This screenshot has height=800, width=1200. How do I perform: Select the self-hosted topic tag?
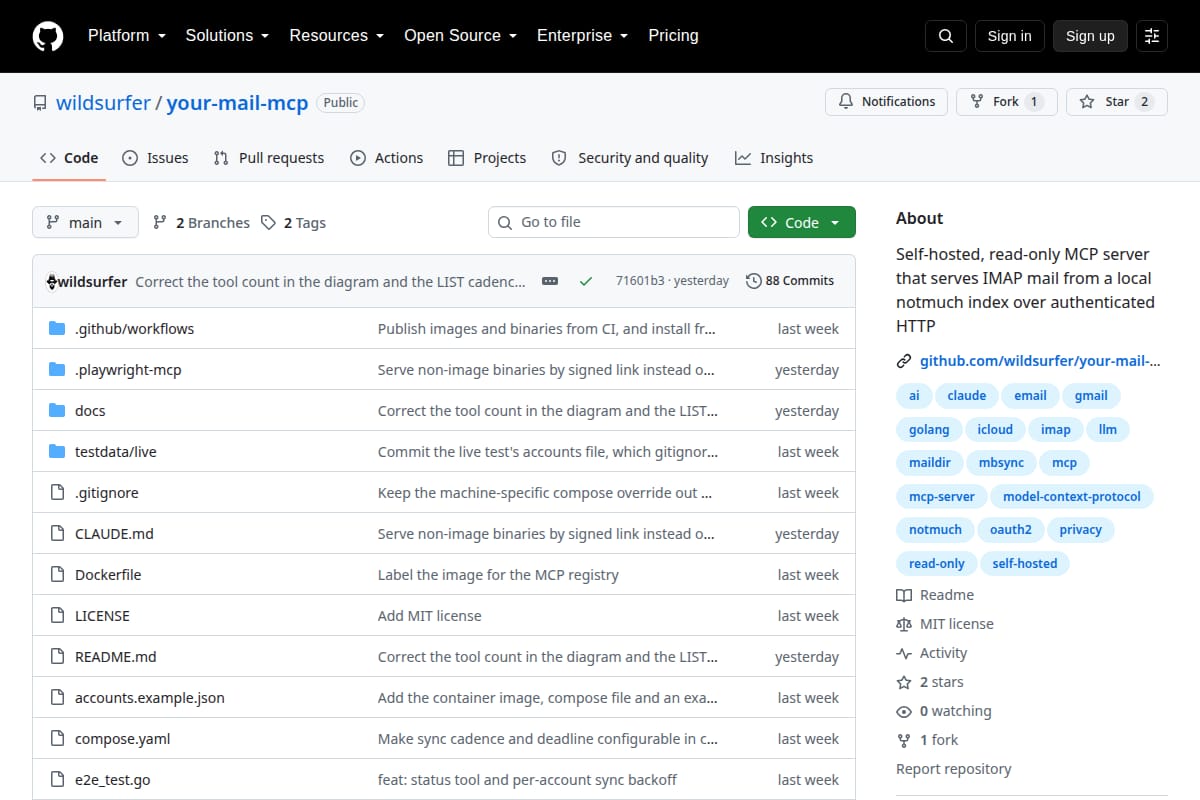point(1025,564)
